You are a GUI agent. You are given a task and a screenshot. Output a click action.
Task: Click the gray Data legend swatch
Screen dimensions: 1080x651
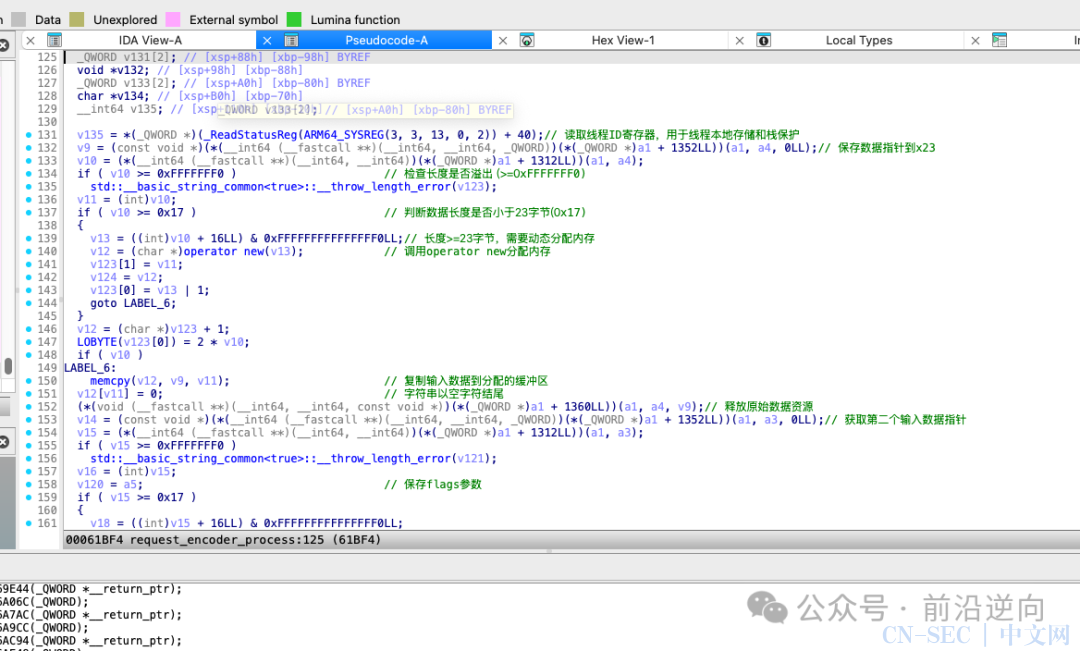pos(19,19)
